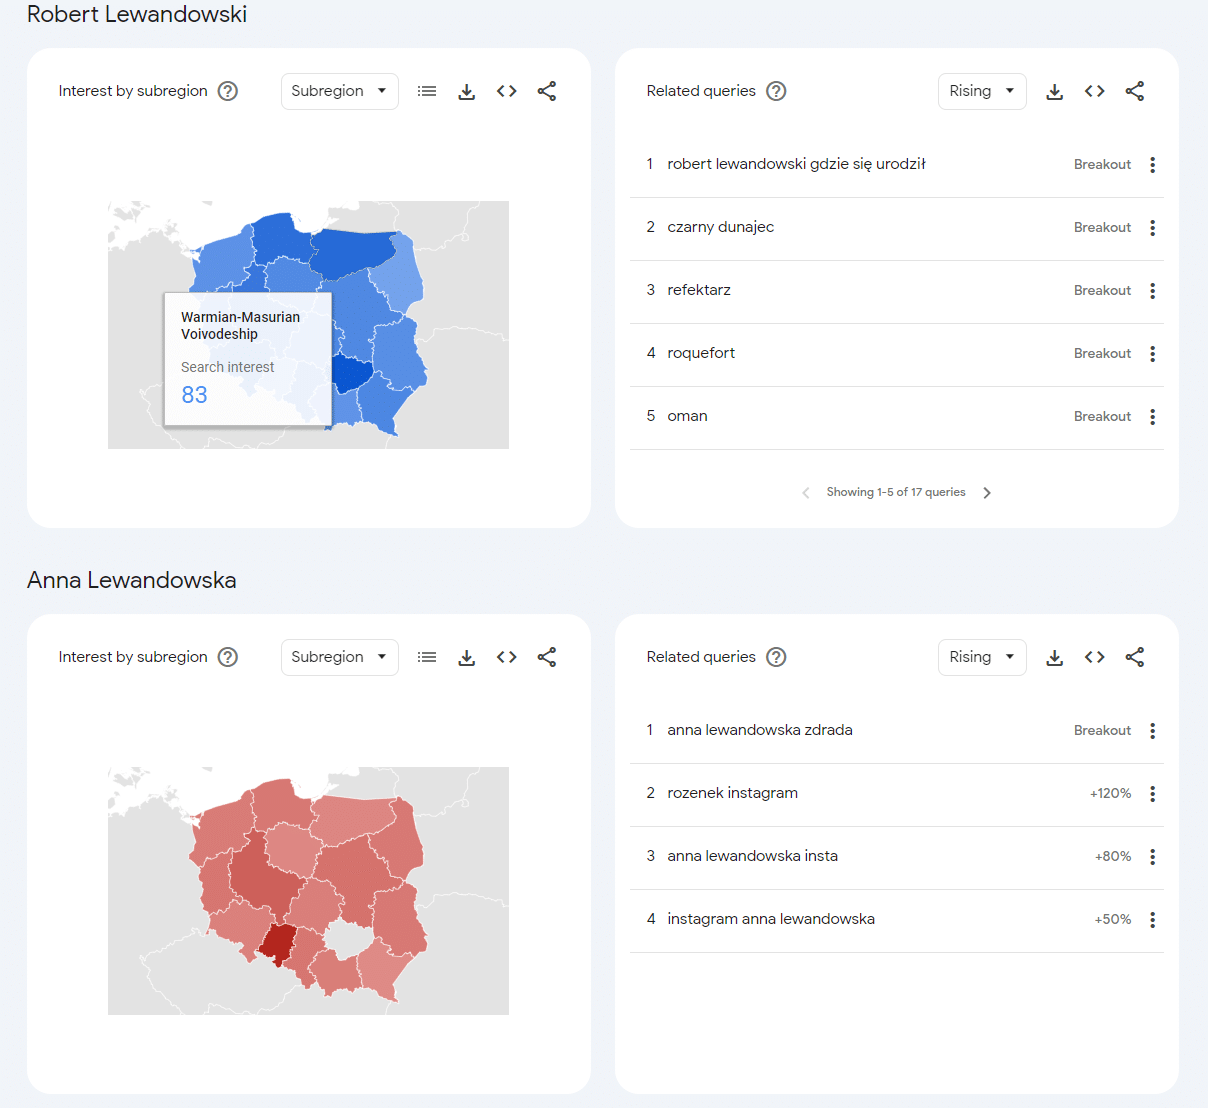Open Rising dropdown in Robert Lewandowski related queries
1208x1108 pixels.
tap(982, 91)
